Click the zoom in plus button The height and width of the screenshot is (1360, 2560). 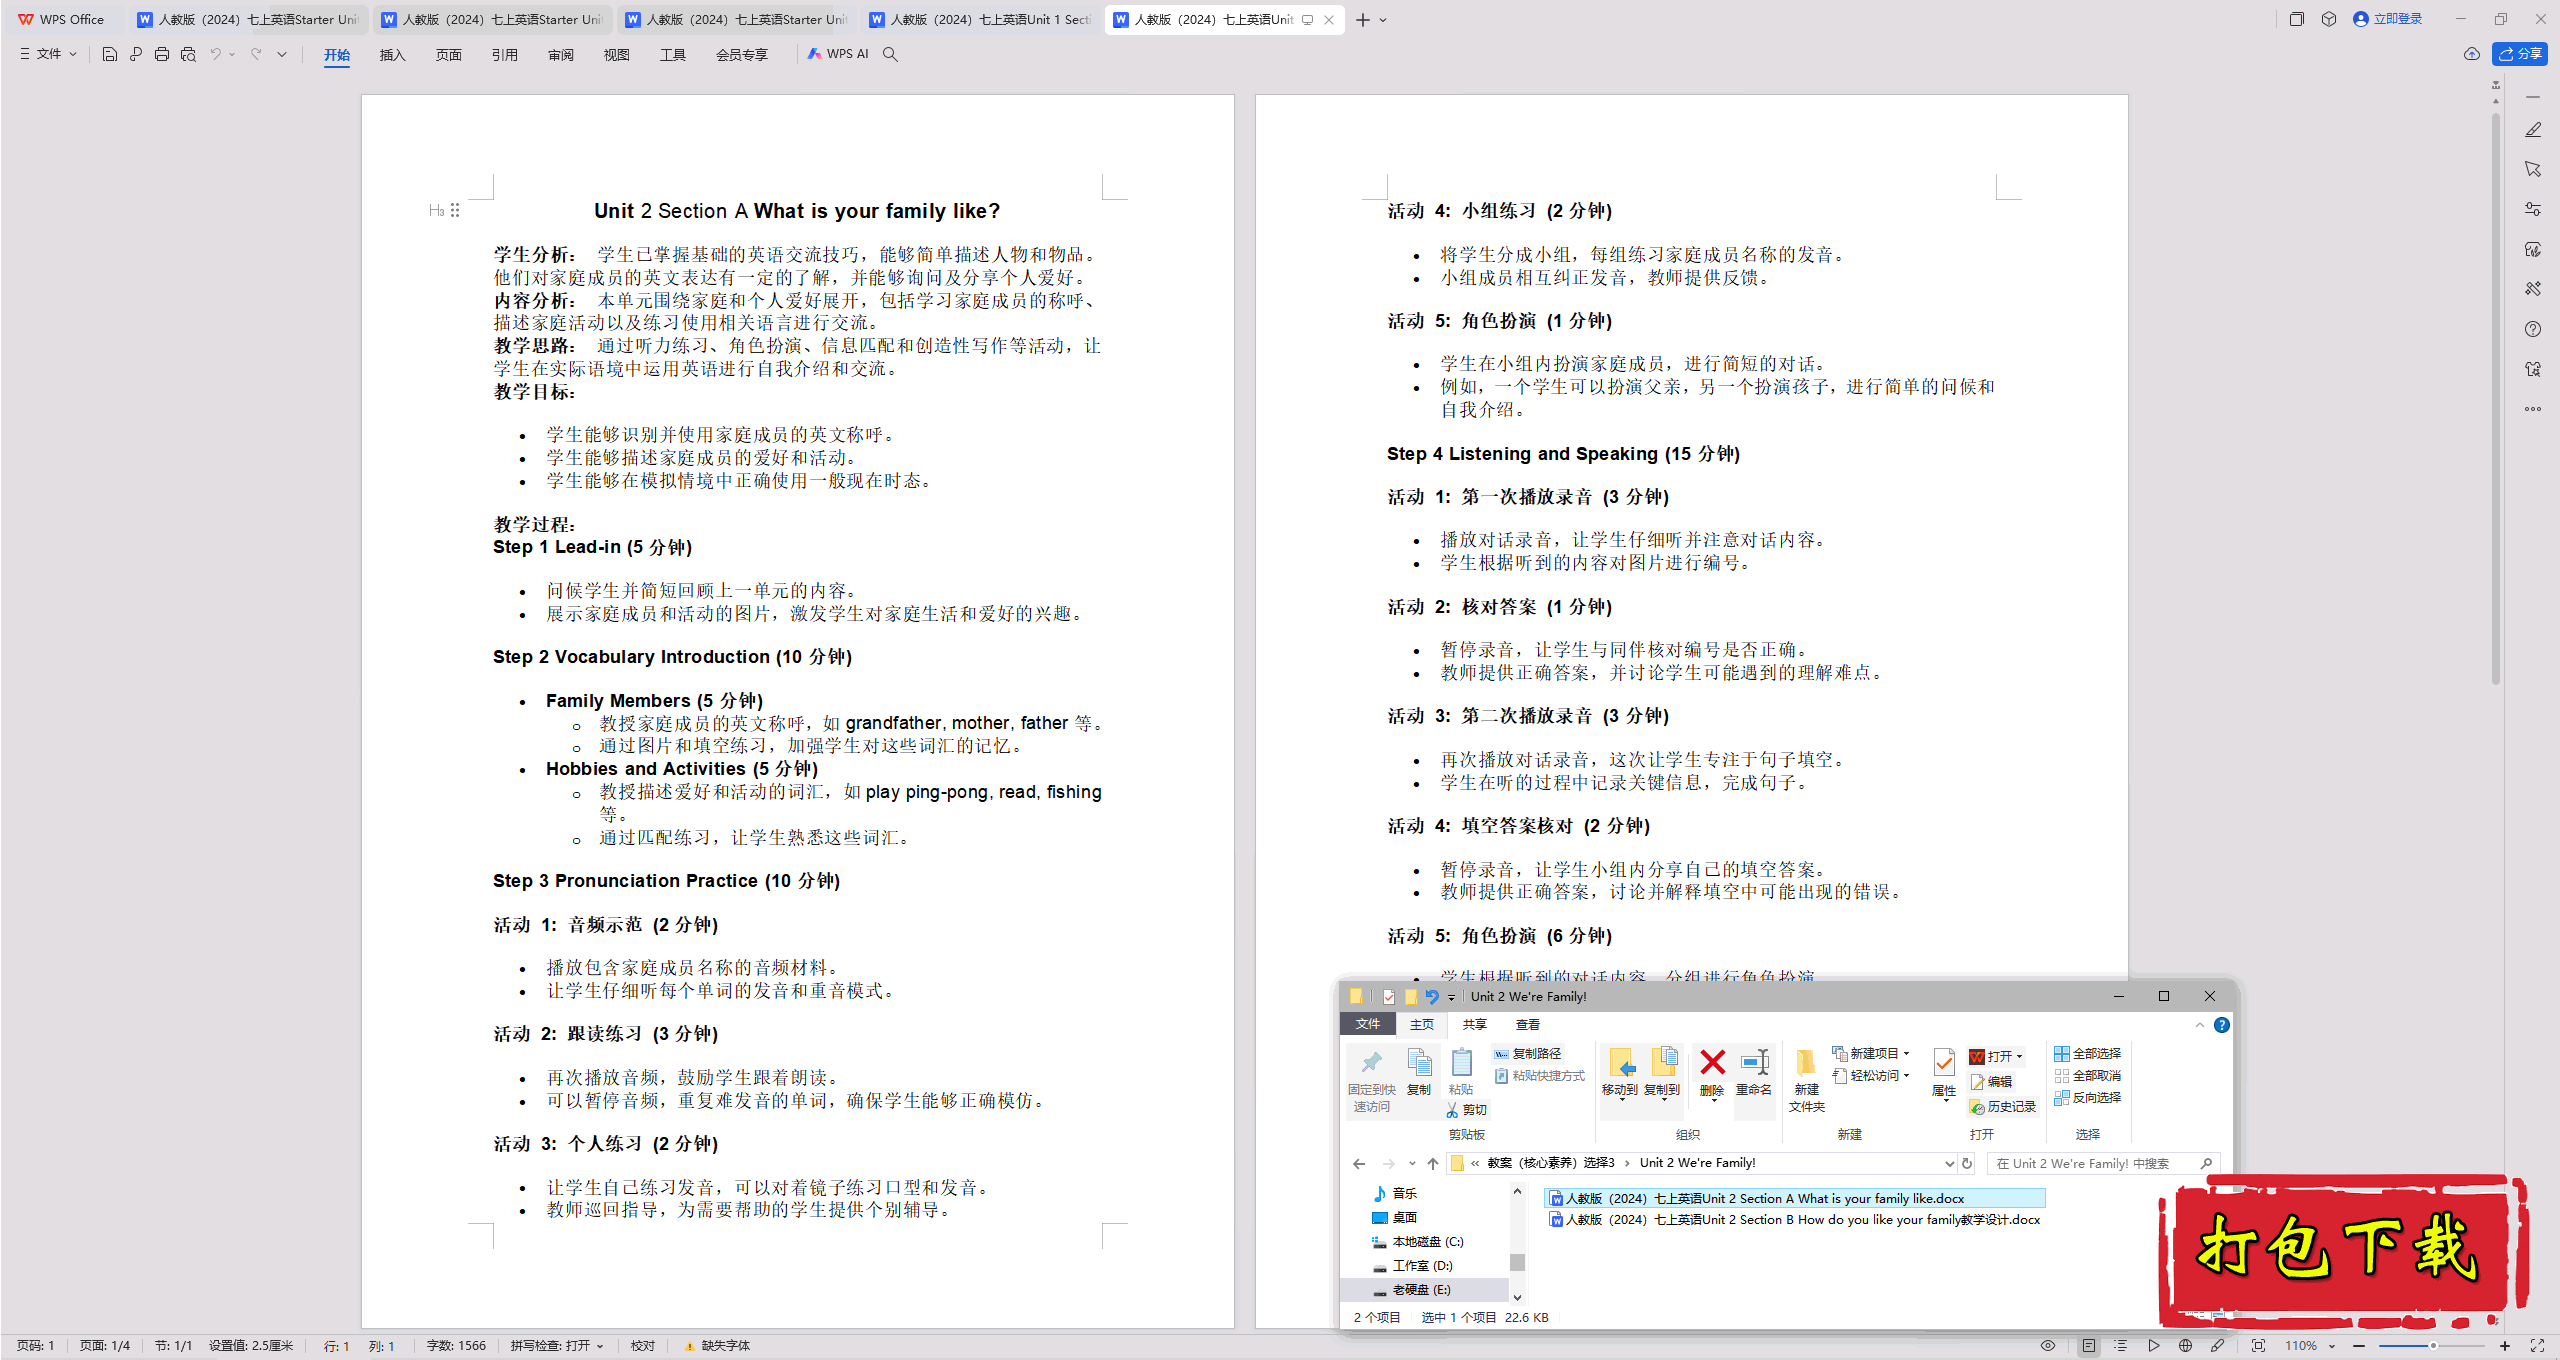tap(2504, 1346)
